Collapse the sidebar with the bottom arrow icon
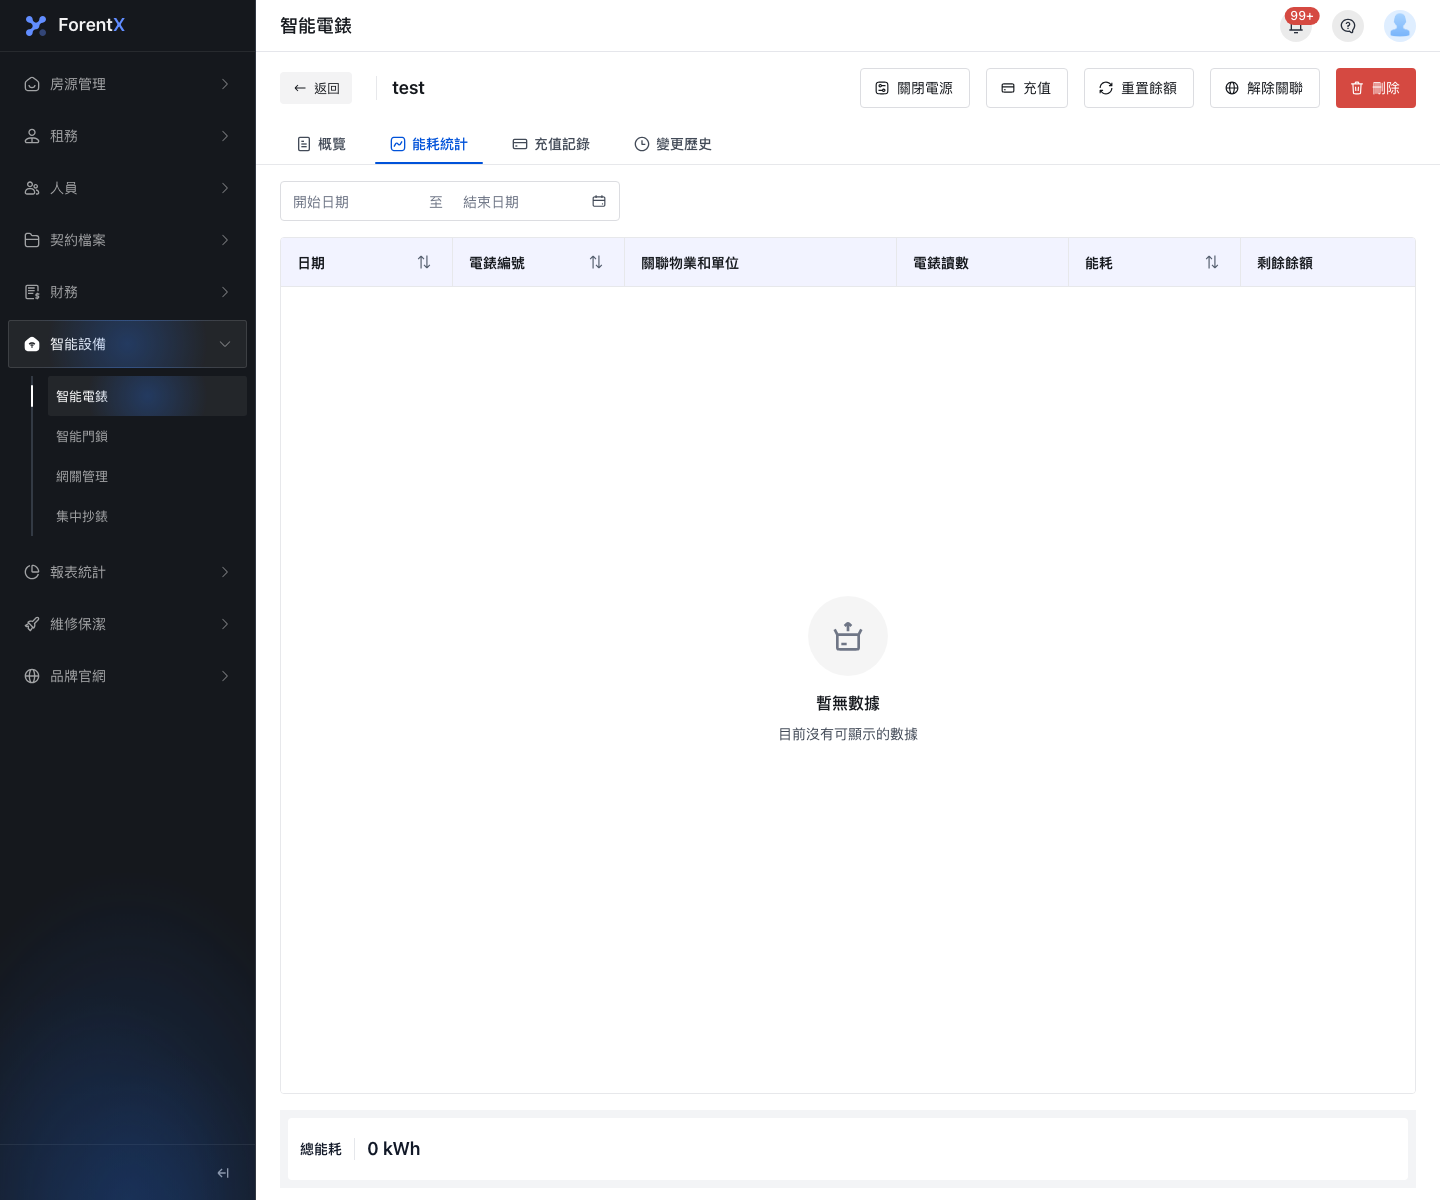 [223, 1173]
